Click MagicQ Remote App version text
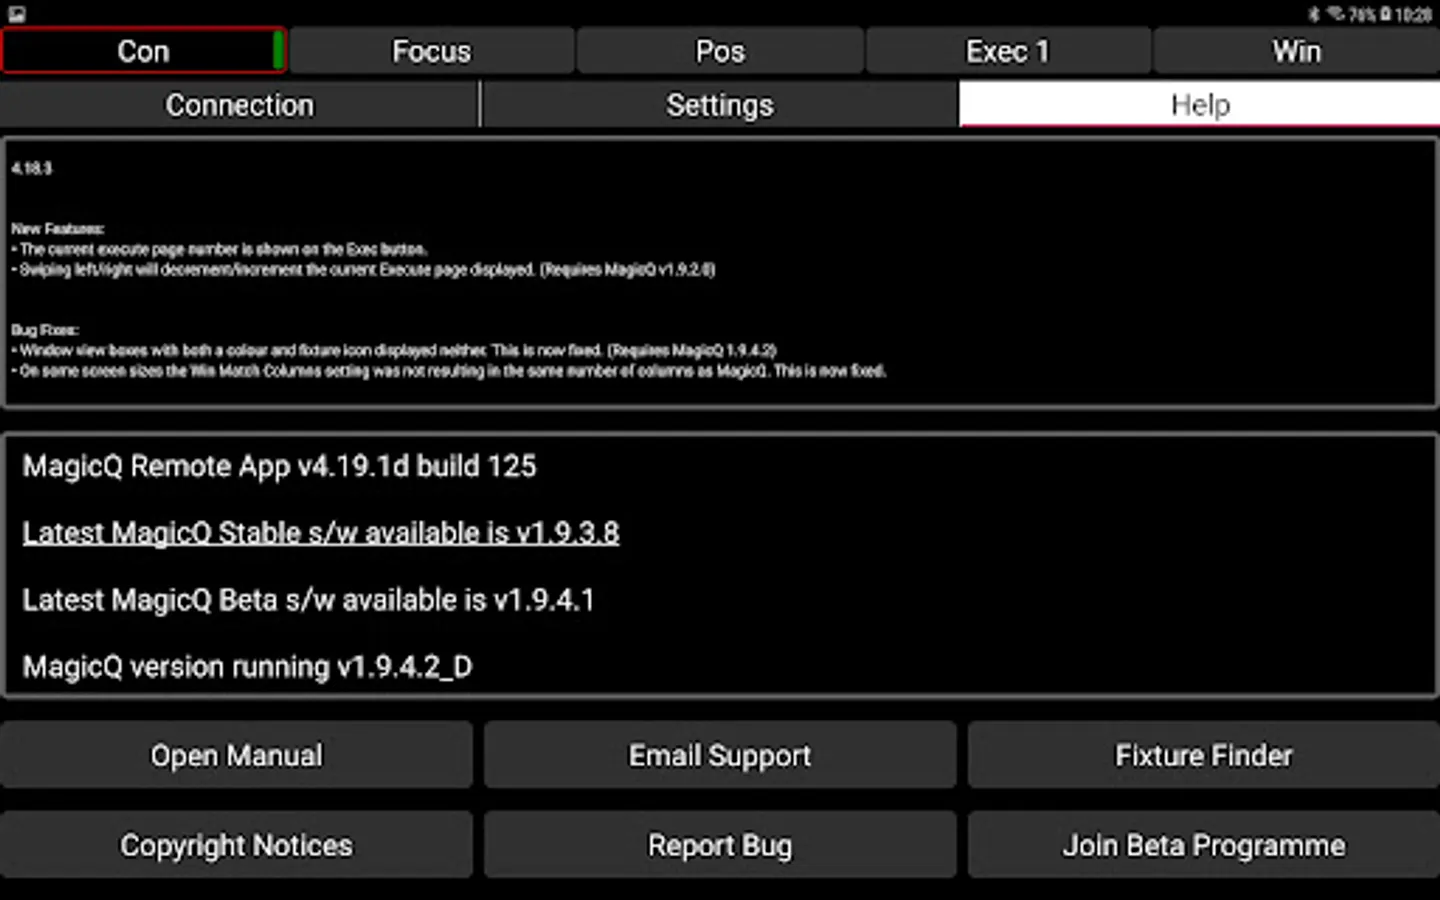The image size is (1440, 900). (279, 466)
